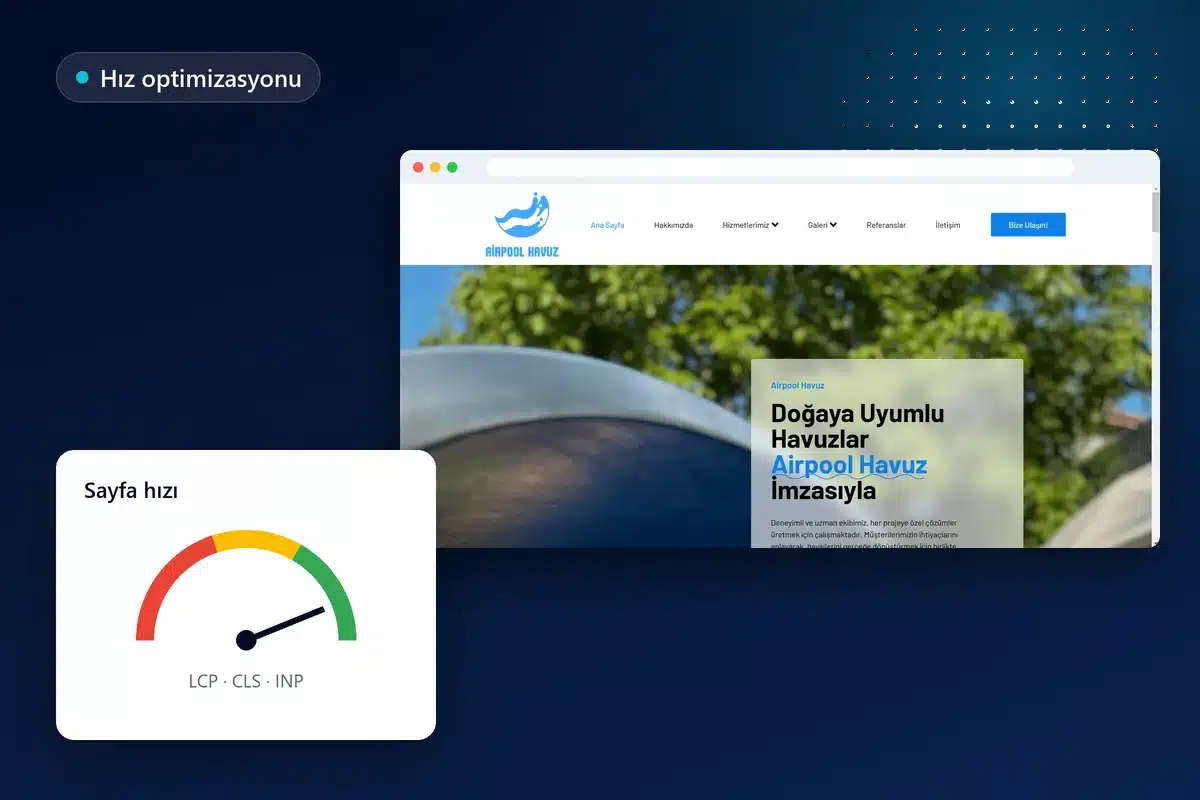Click the yellow minimize window dot
Image resolution: width=1200 pixels, height=800 pixels.
[435, 167]
